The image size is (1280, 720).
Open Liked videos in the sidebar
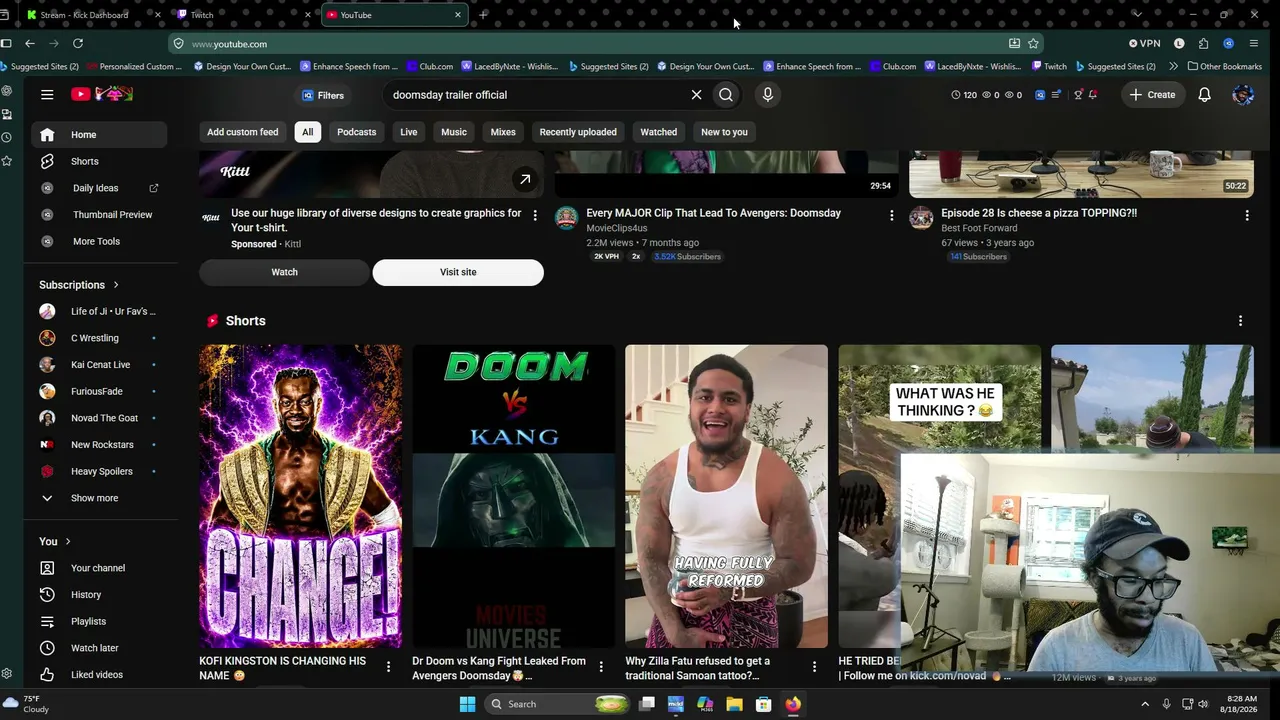[98, 675]
